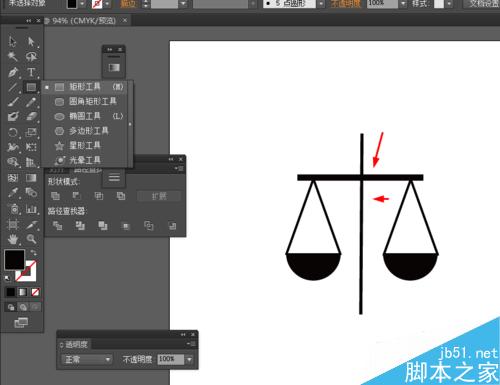
Task: Select the Hand tool
Action: (13, 239)
